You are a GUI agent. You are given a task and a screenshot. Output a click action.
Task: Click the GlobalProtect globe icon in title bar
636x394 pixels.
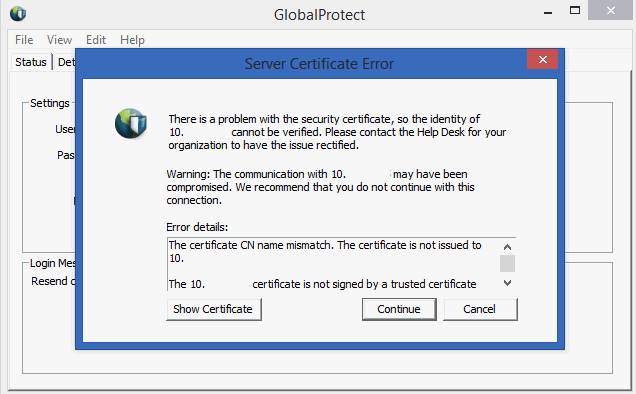point(18,14)
